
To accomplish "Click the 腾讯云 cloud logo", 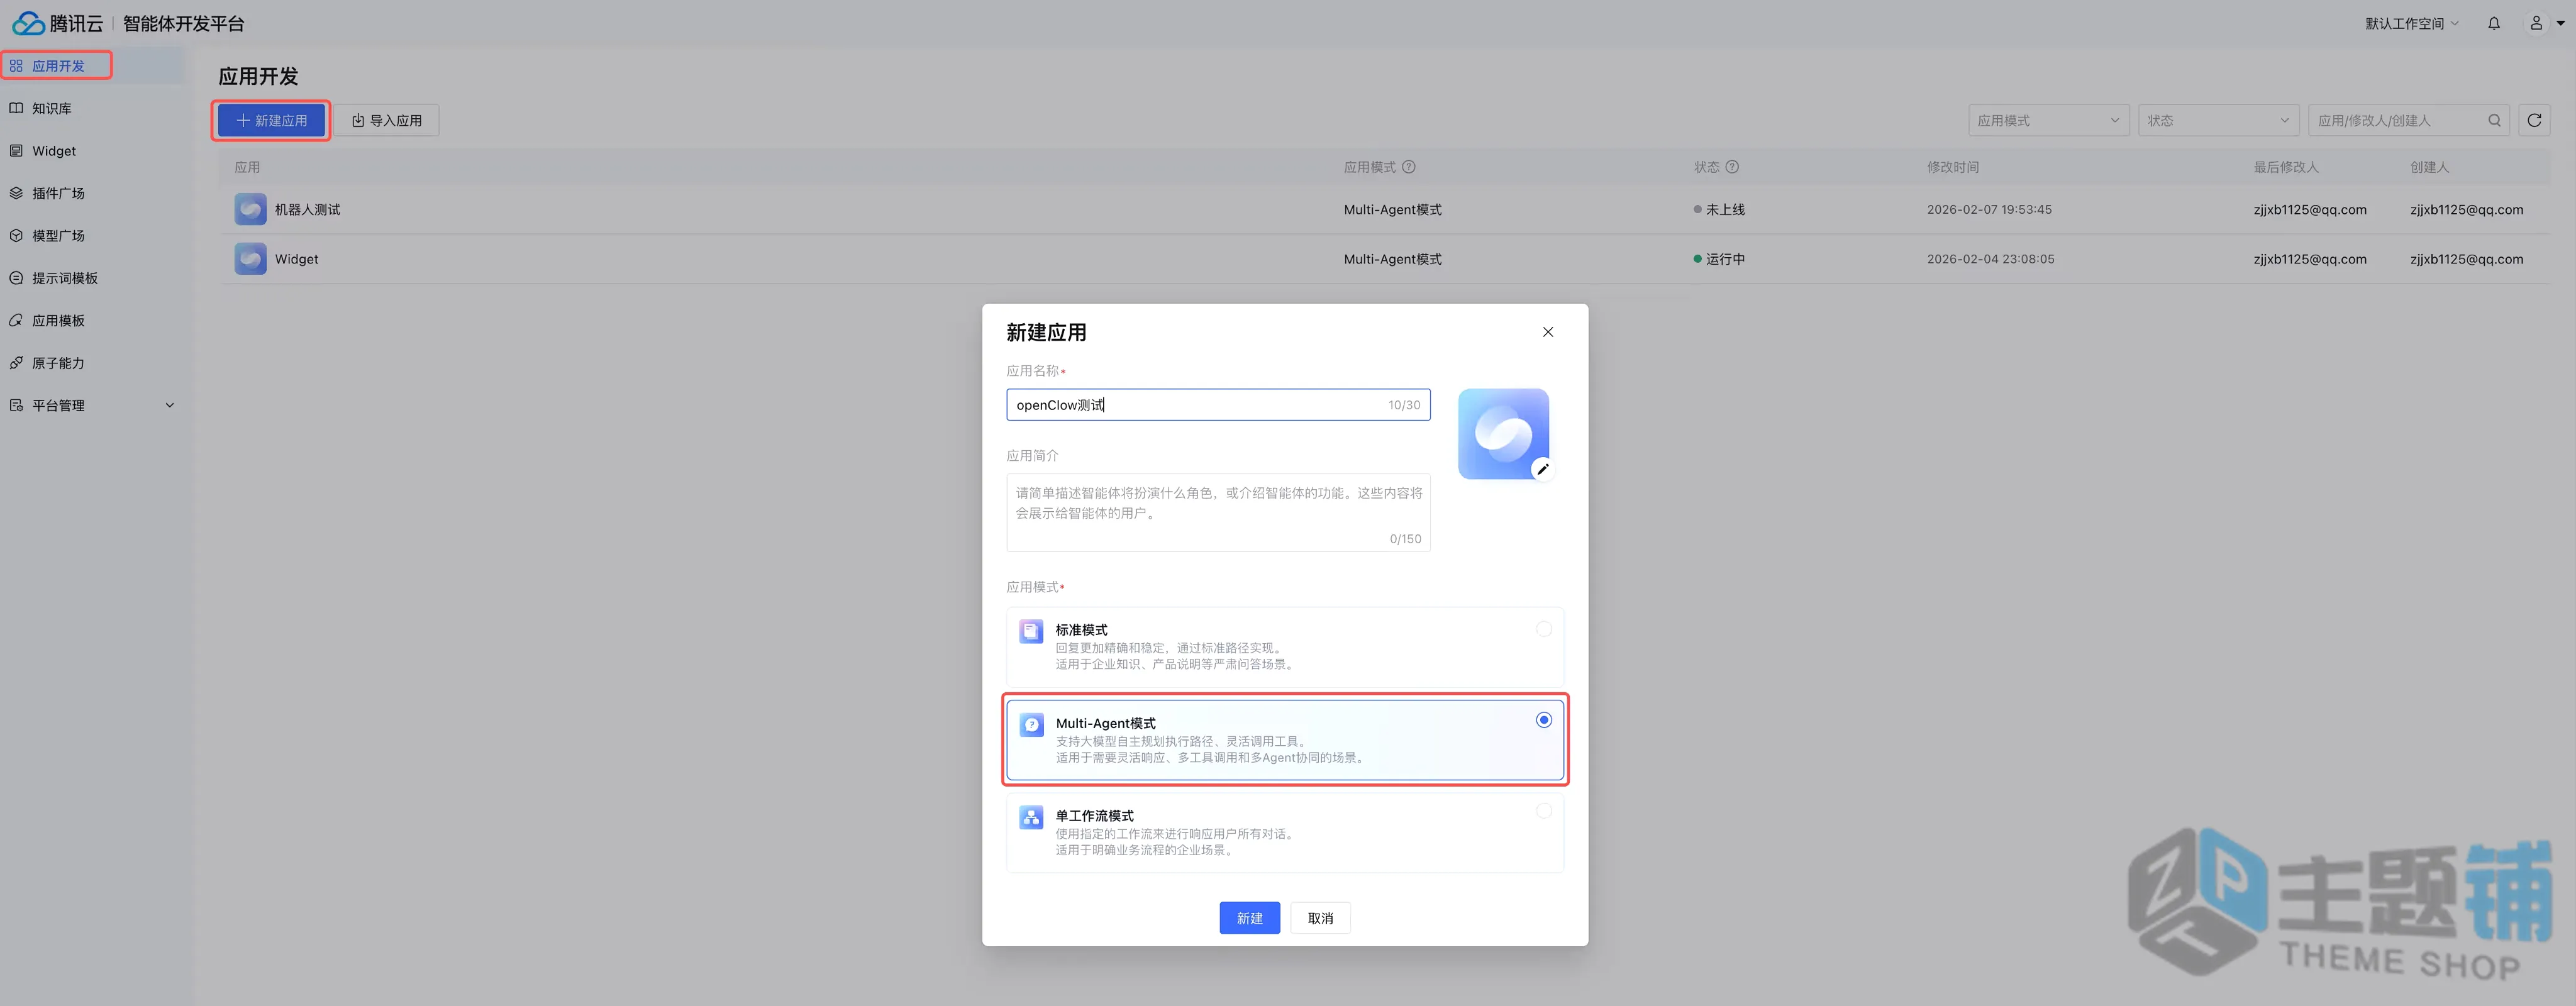I will point(28,23).
